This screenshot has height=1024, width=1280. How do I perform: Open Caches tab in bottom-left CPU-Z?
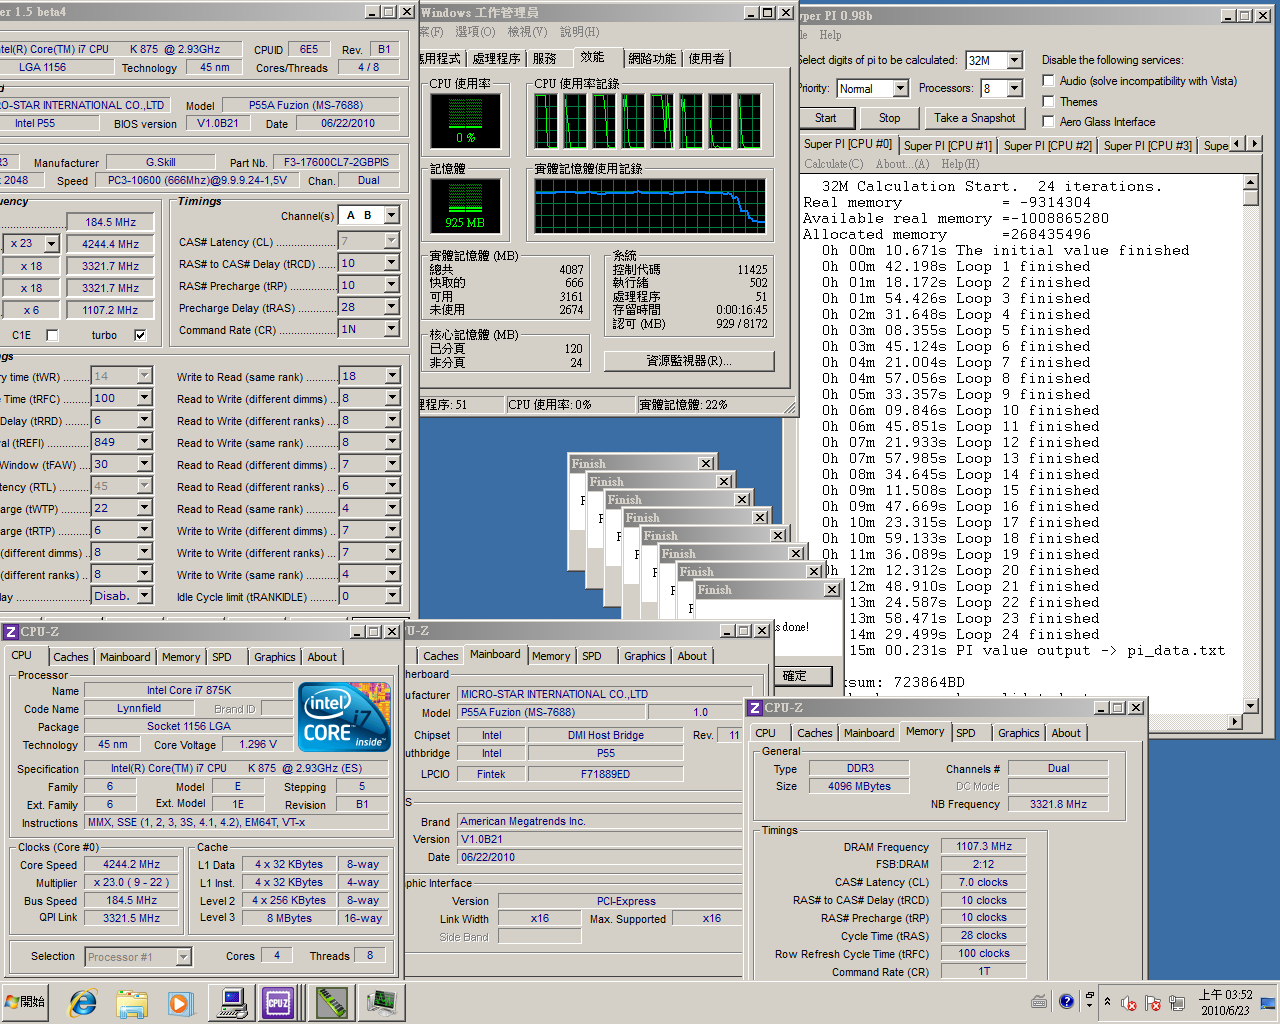[71, 657]
